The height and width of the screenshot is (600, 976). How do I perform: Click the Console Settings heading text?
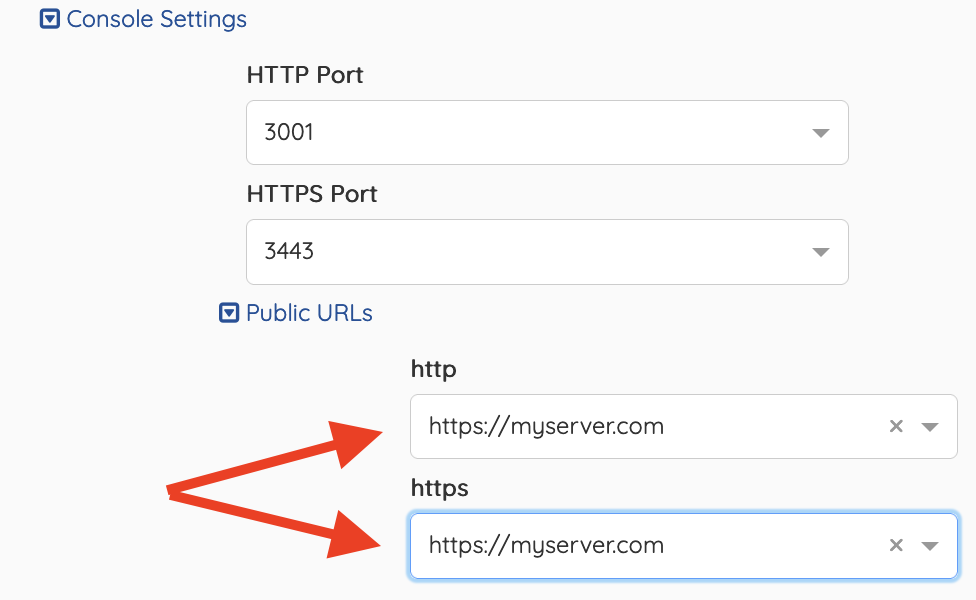pyautogui.click(x=156, y=19)
